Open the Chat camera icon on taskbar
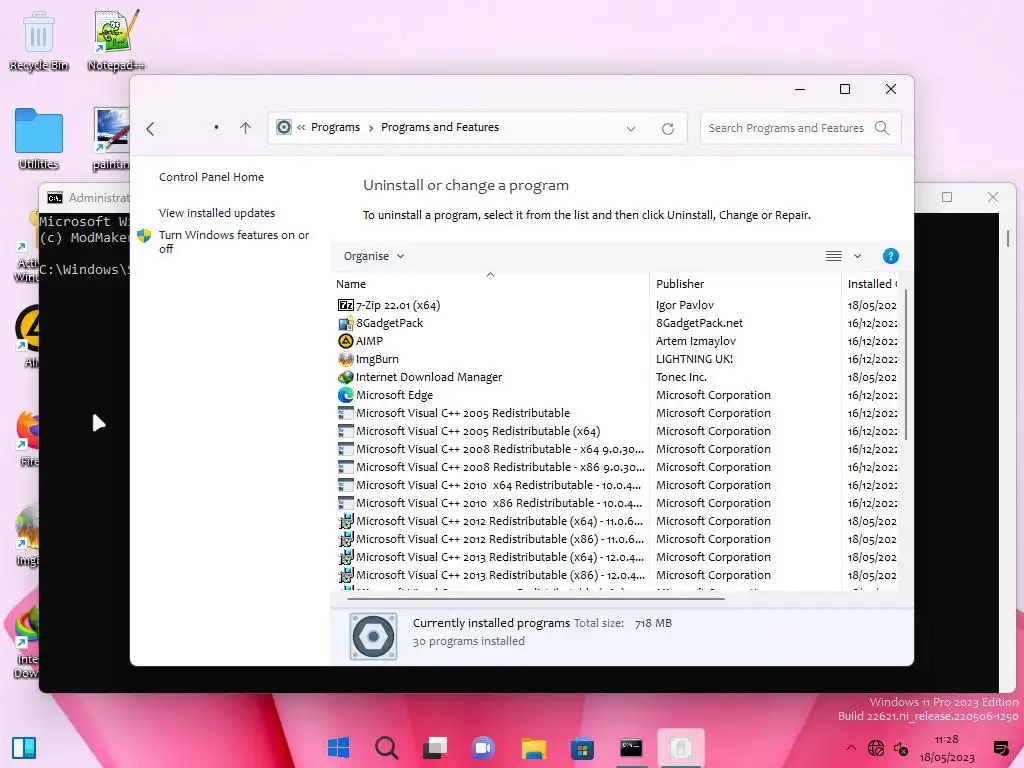This screenshot has height=768, width=1024. 484,748
